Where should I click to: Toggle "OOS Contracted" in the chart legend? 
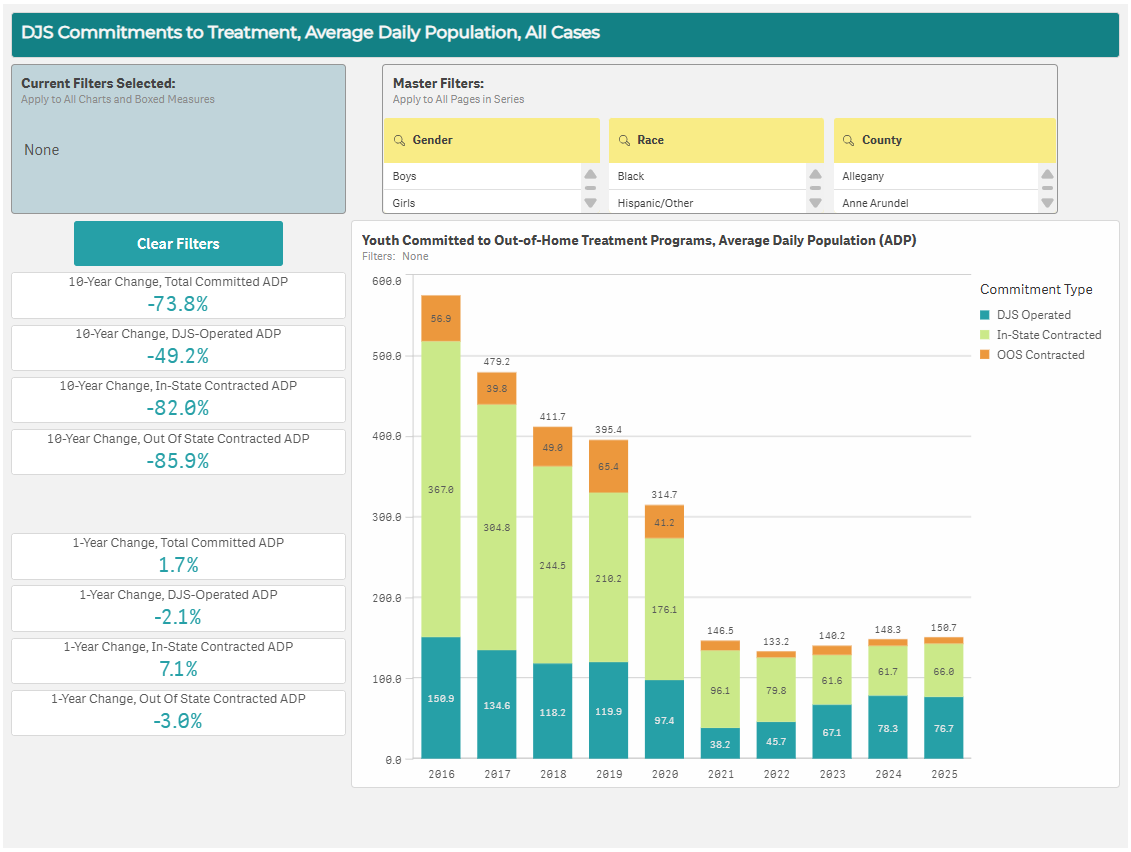tap(1040, 355)
